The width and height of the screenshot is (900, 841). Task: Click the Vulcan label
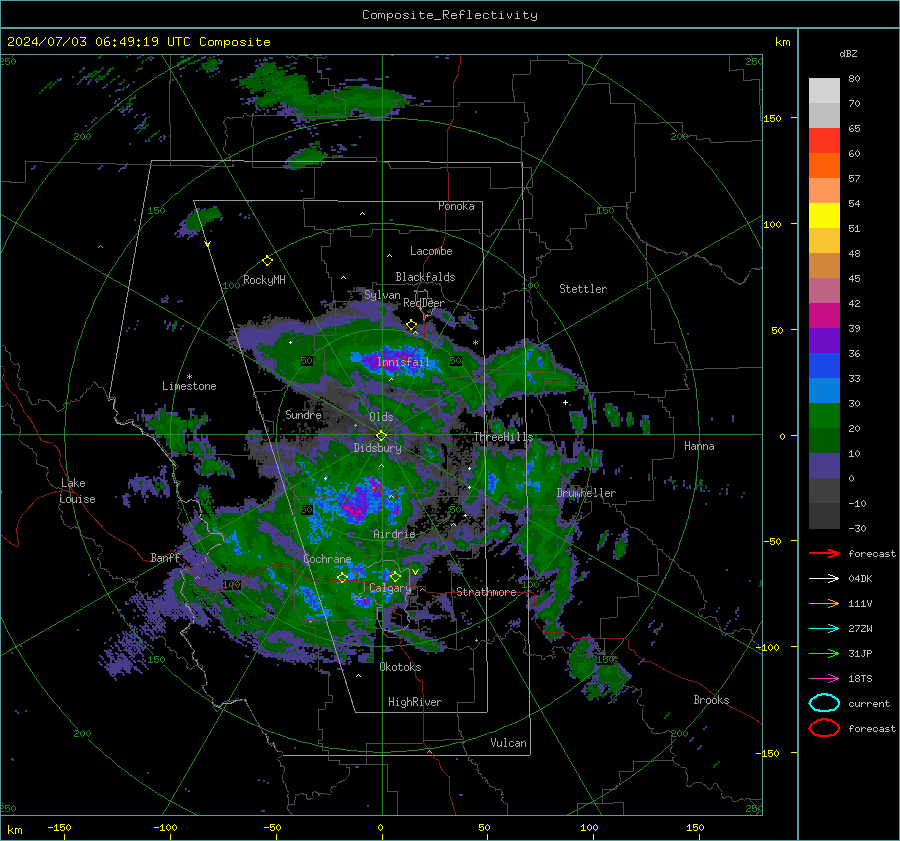[508, 743]
